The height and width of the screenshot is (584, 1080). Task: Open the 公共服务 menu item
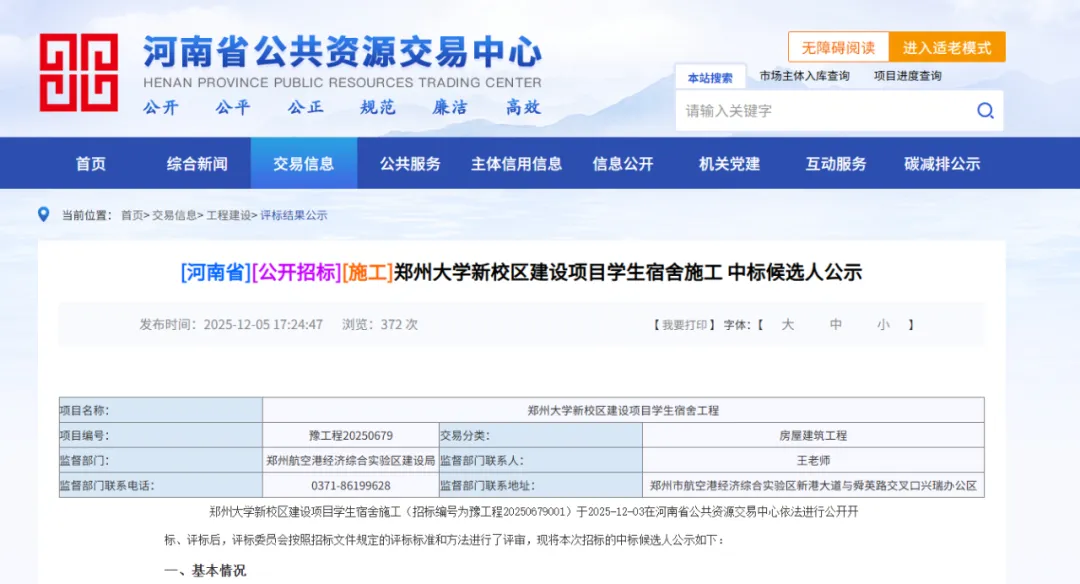[x=411, y=164]
